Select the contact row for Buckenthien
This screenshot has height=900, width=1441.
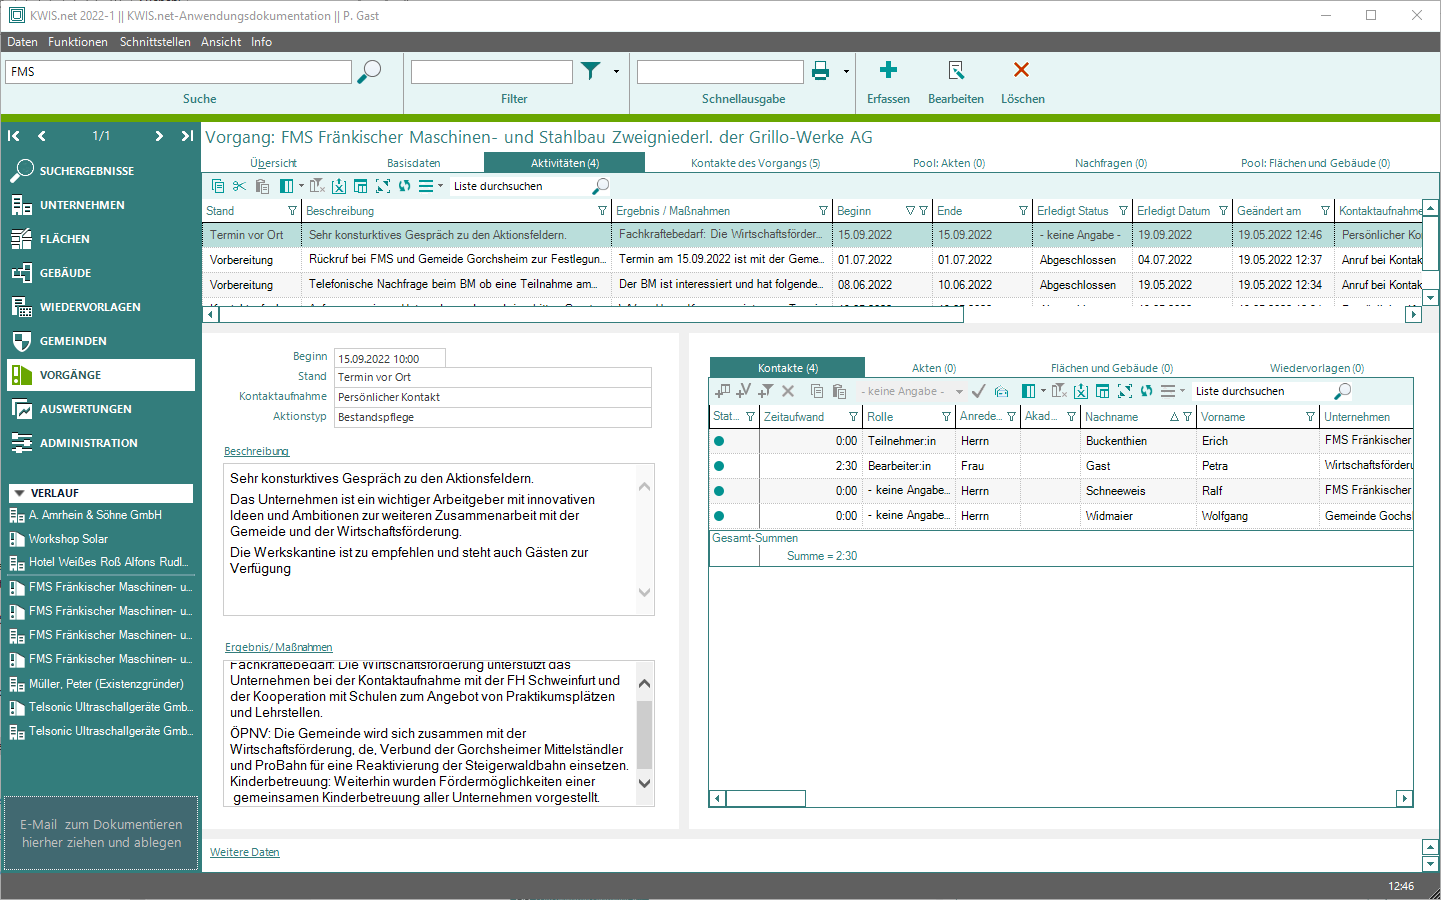pos(1061,441)
